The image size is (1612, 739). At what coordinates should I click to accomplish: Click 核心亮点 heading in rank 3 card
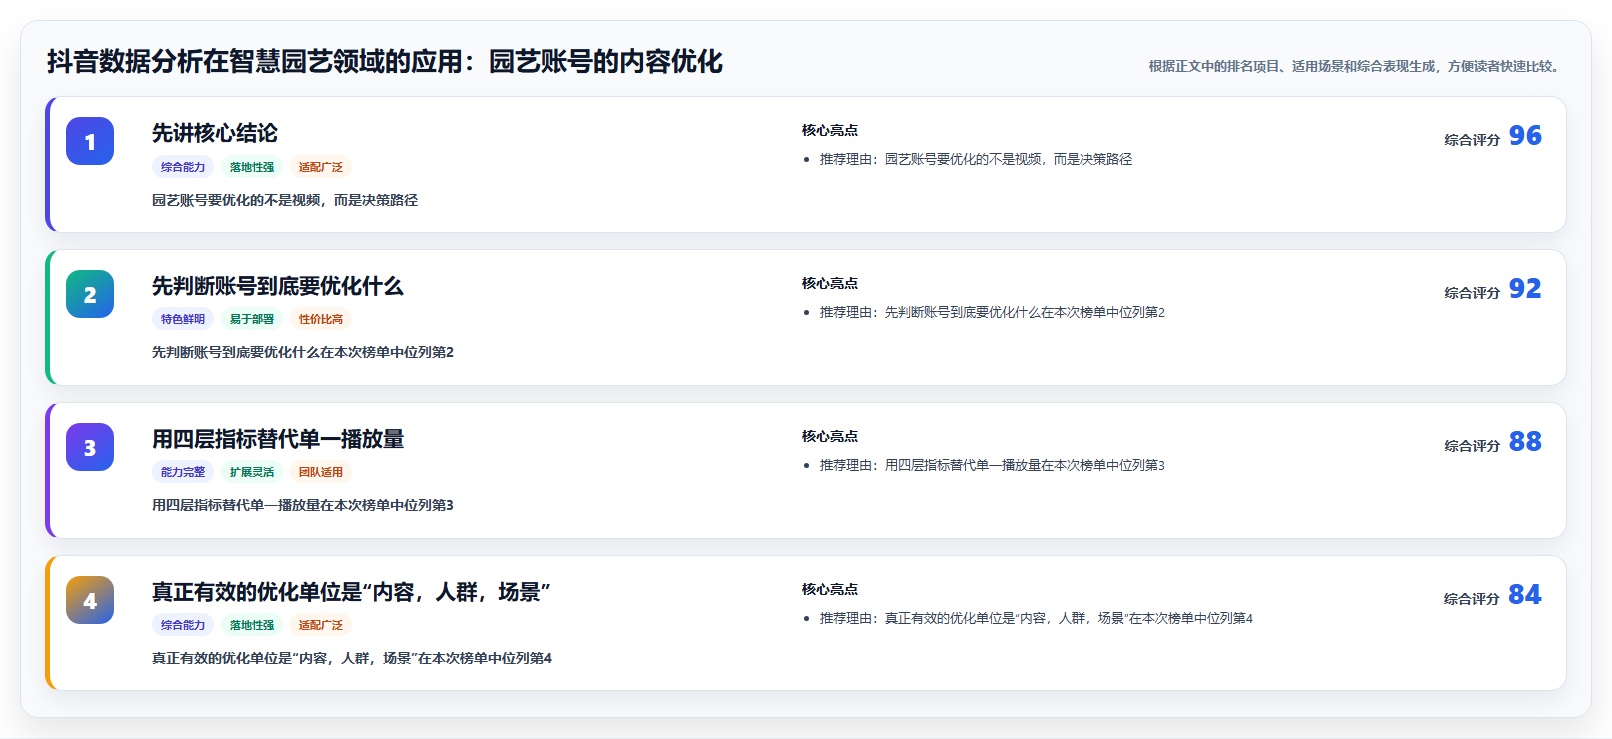[830, 436]
